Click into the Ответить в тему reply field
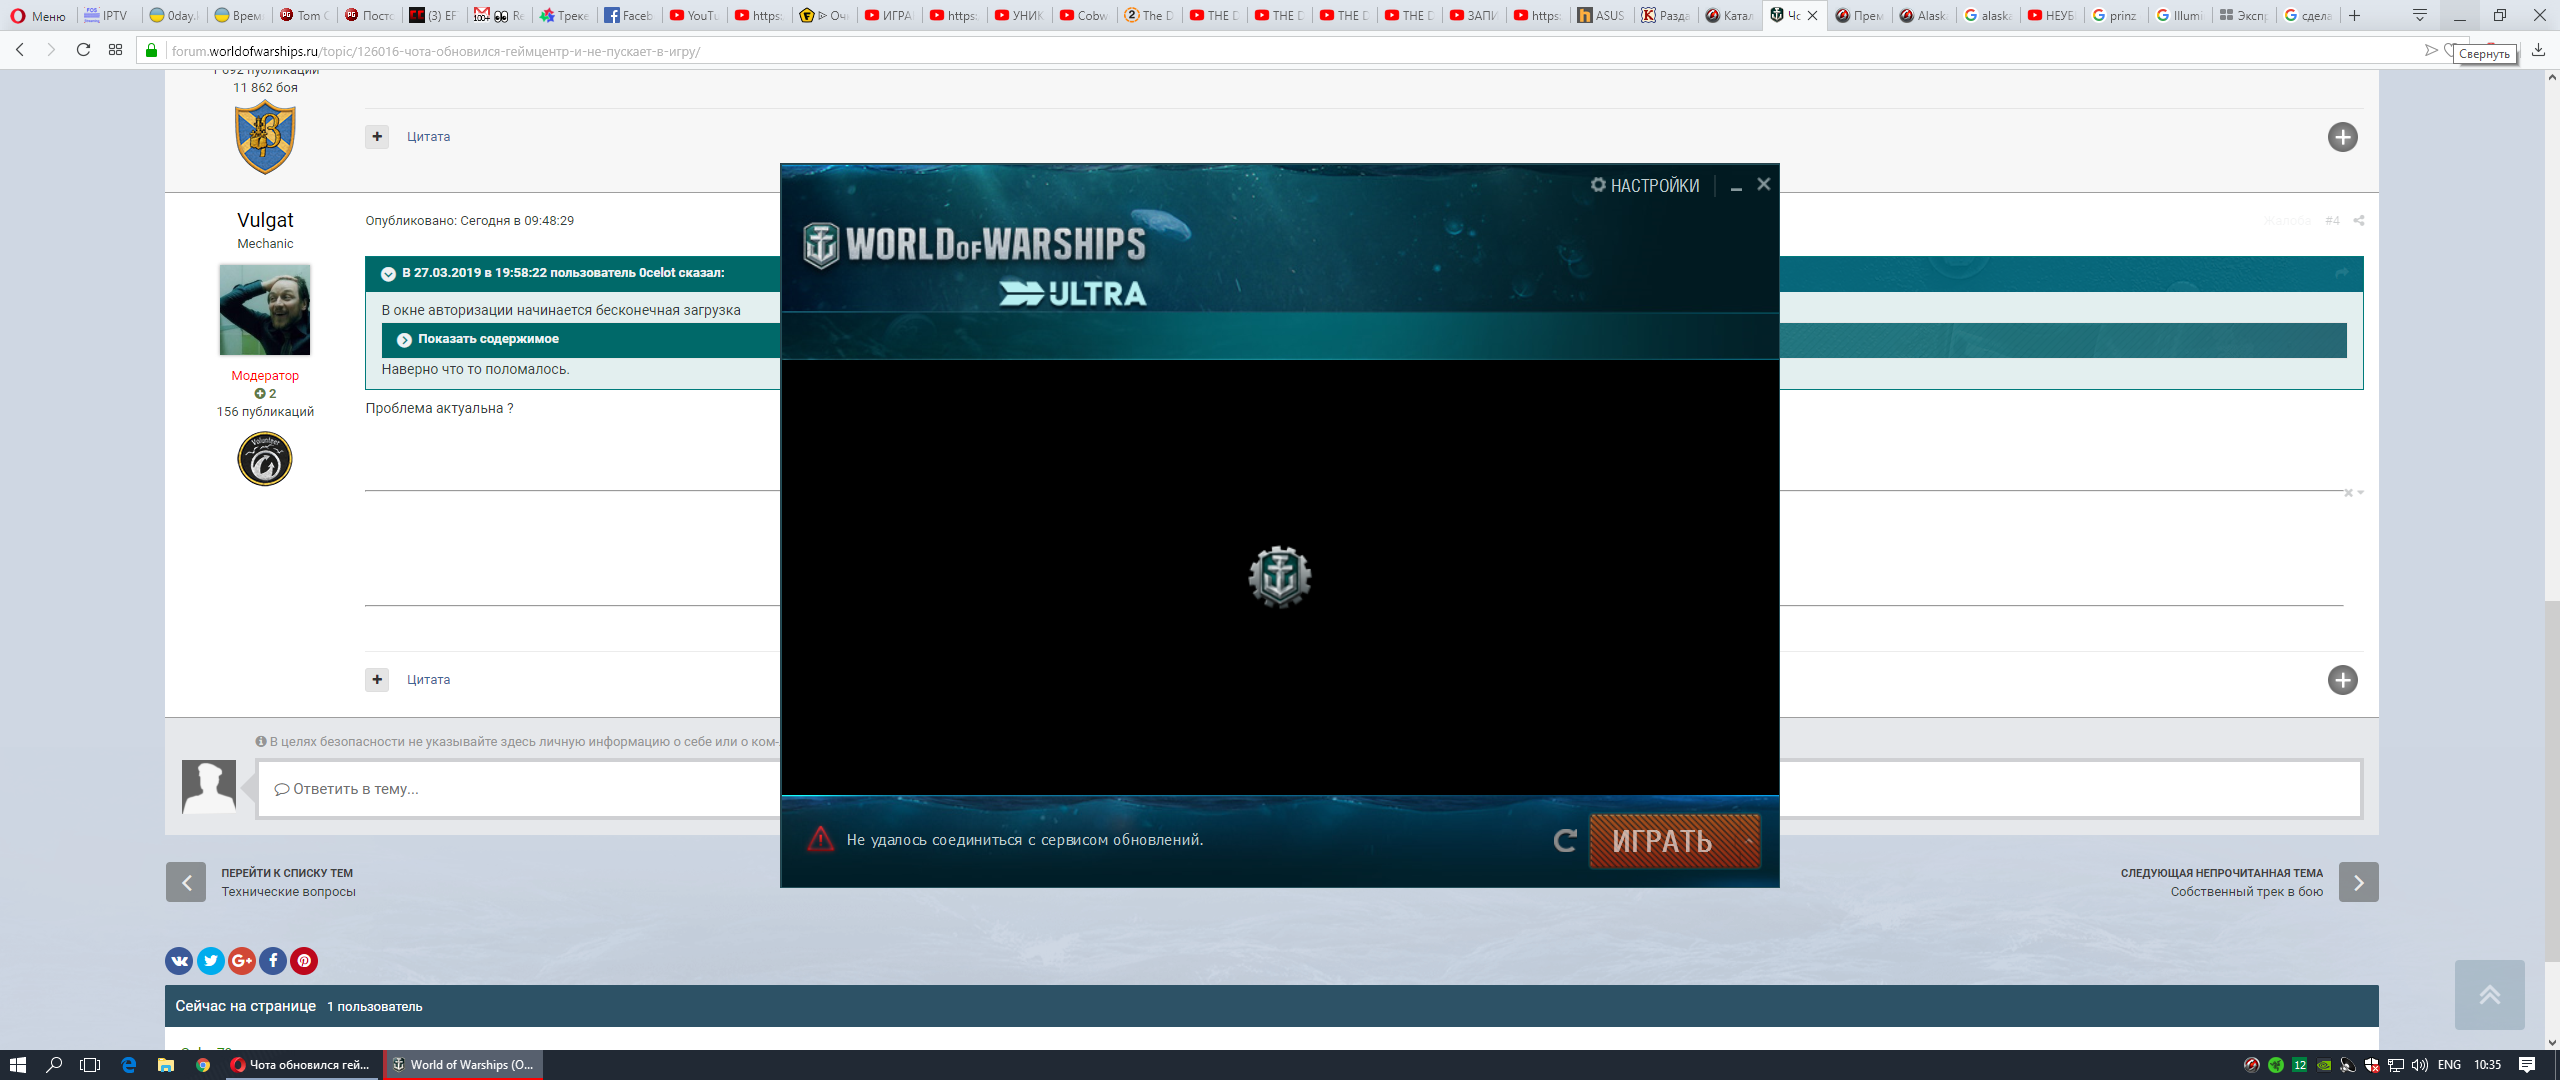 point(1309,789)
